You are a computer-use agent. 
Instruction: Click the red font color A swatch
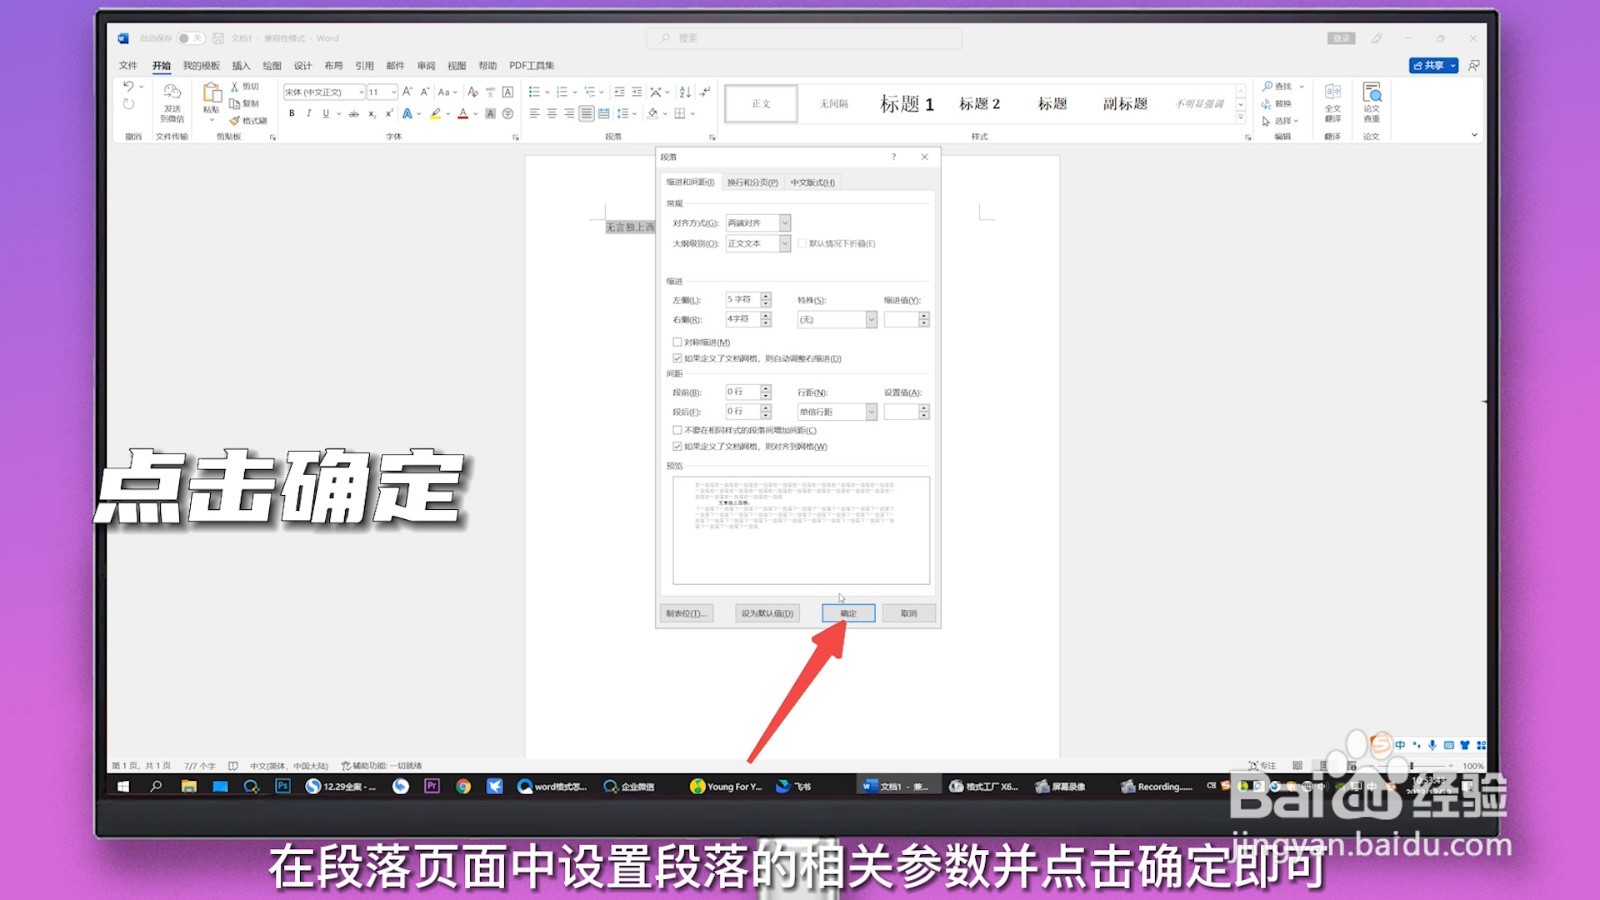463,114
